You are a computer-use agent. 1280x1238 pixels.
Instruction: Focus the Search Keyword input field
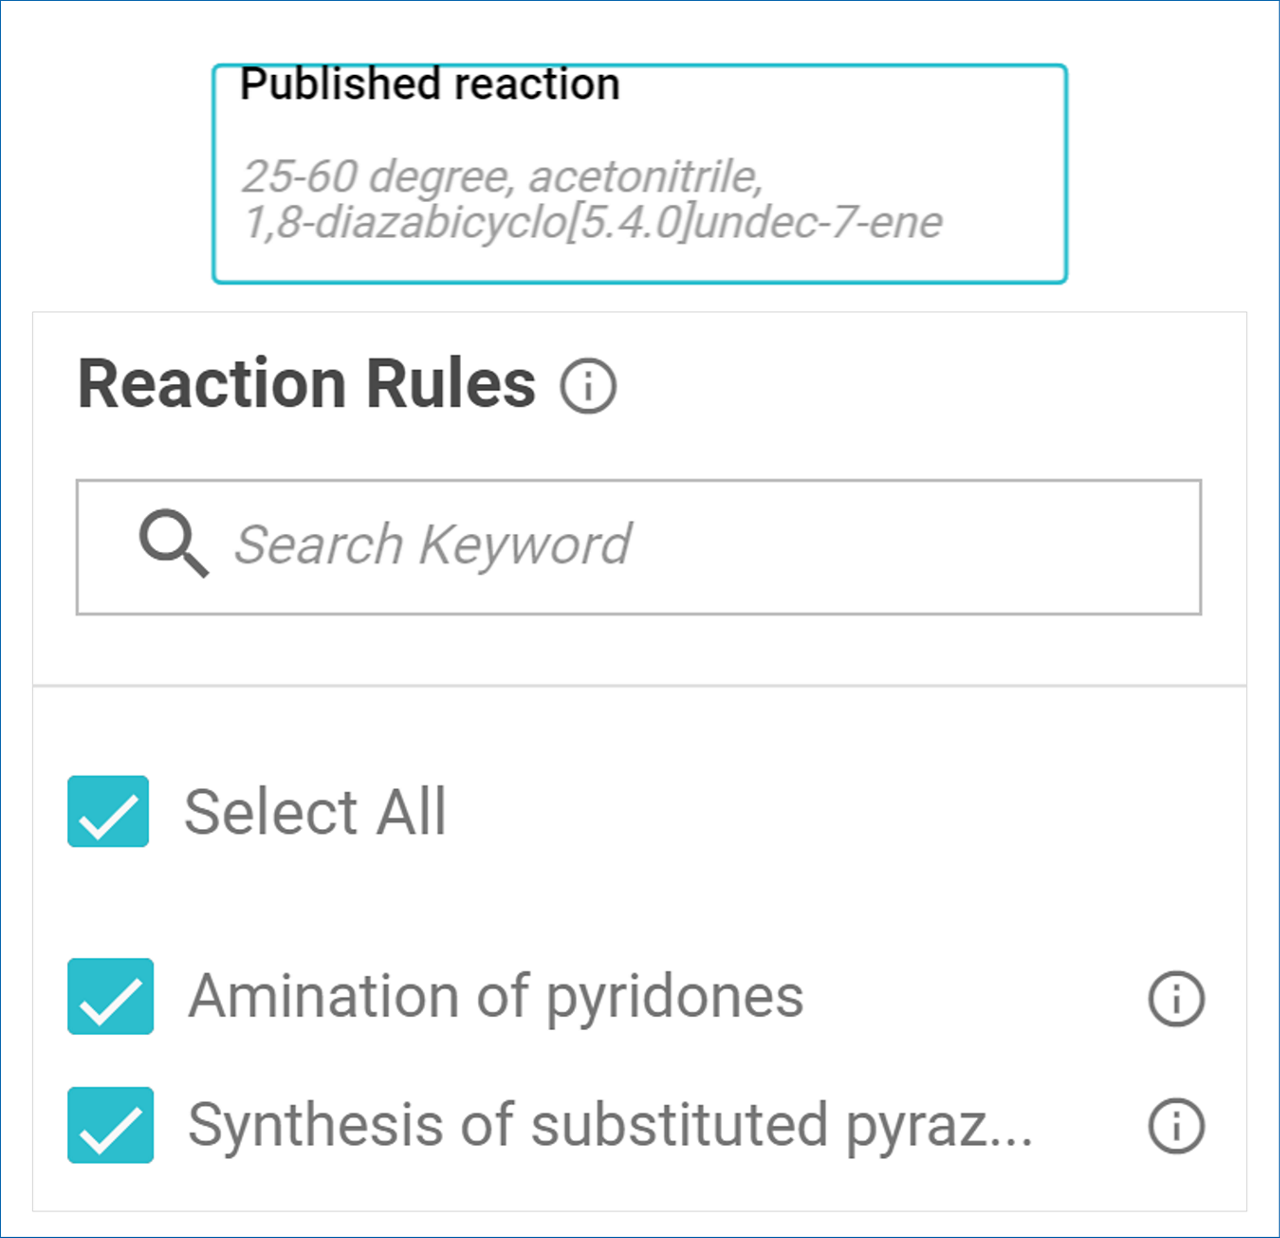click(700, 546)
